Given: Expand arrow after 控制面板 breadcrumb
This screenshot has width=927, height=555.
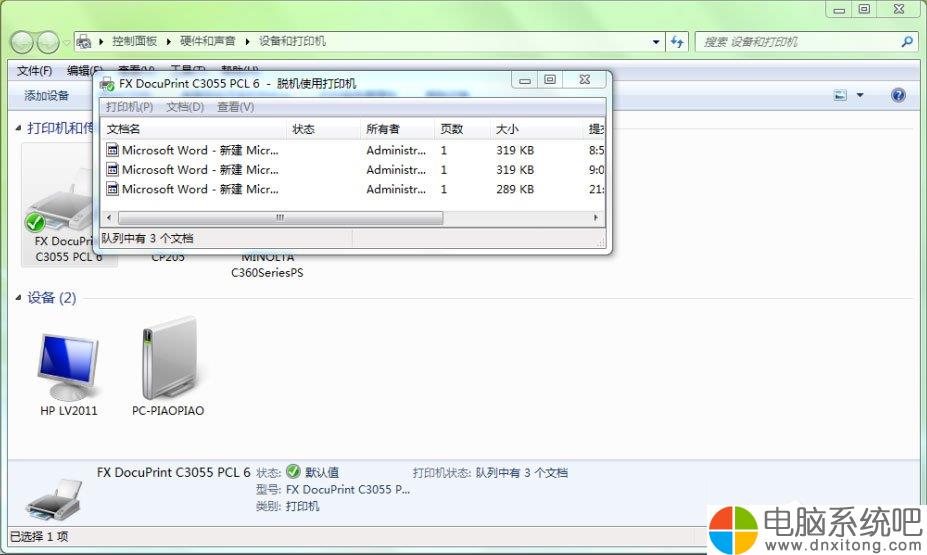Looking at the screenshot, I should tap(168, 41).
